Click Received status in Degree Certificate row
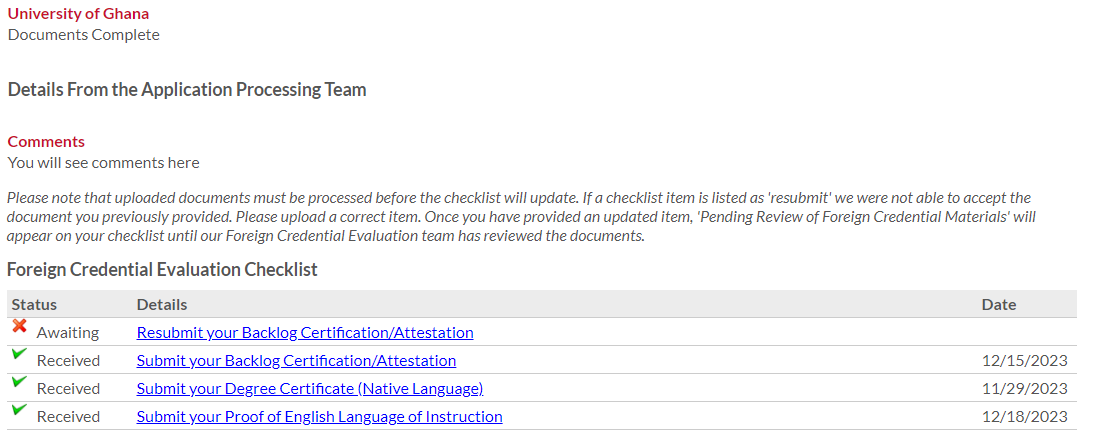The height and width of the screenshot is (442, 1107). pos(68,388)
